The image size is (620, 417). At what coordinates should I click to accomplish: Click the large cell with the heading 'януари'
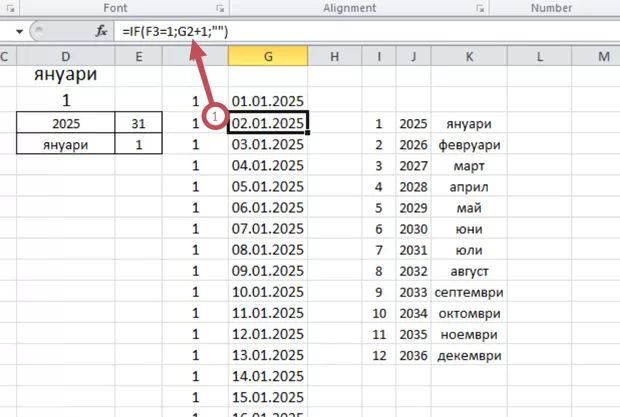(x=66, y=75)
